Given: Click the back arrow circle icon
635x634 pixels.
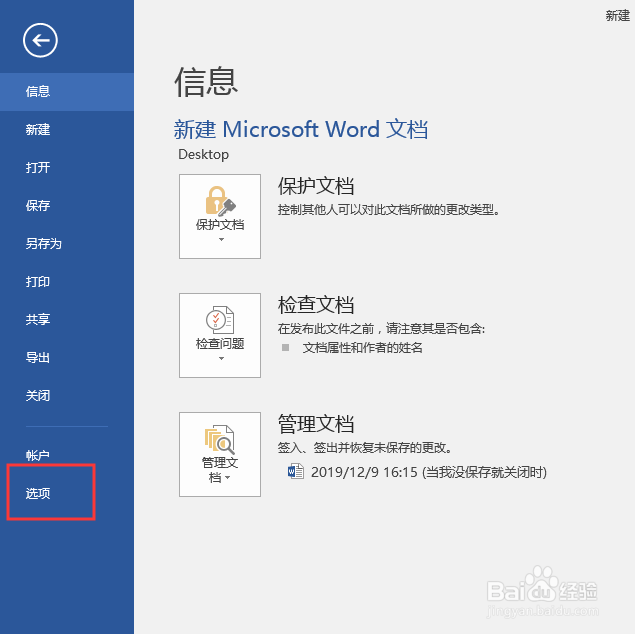Looking at the screenshot, I should tap(40, 40).
